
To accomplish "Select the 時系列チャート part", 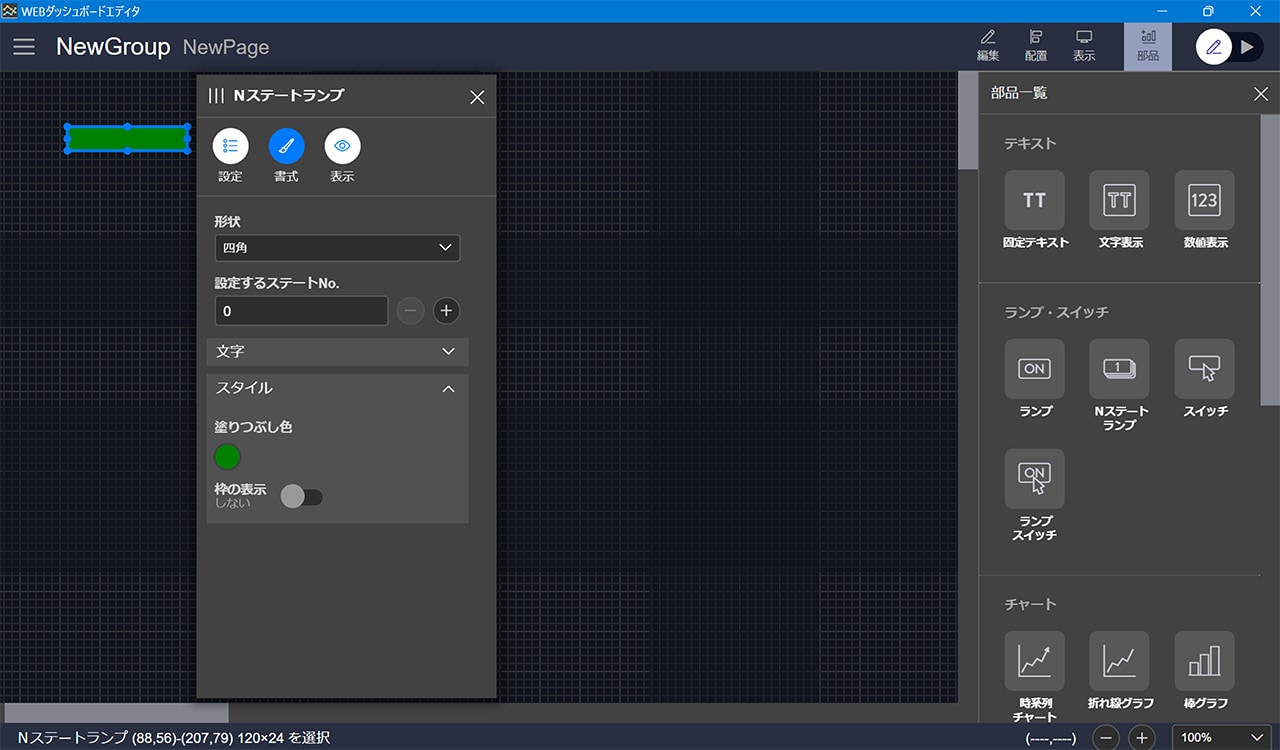I will click(x=1034, y=661).
